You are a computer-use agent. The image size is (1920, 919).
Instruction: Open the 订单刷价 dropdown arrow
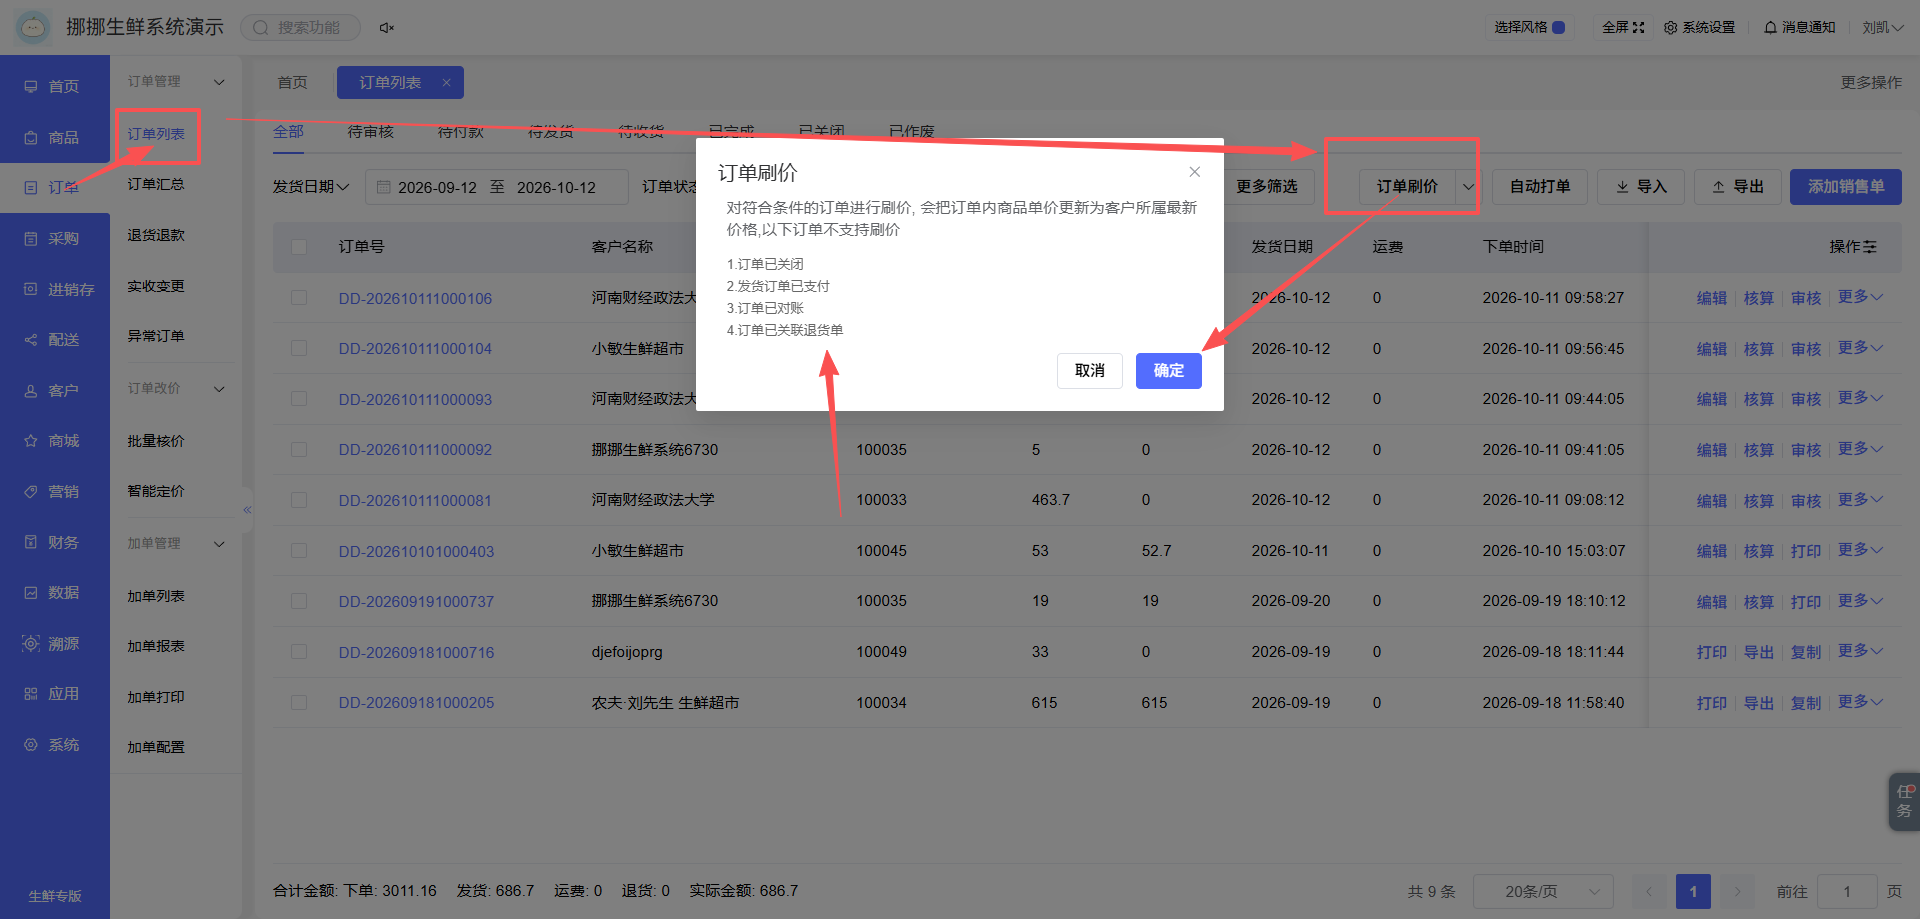tap(1468, 187)
